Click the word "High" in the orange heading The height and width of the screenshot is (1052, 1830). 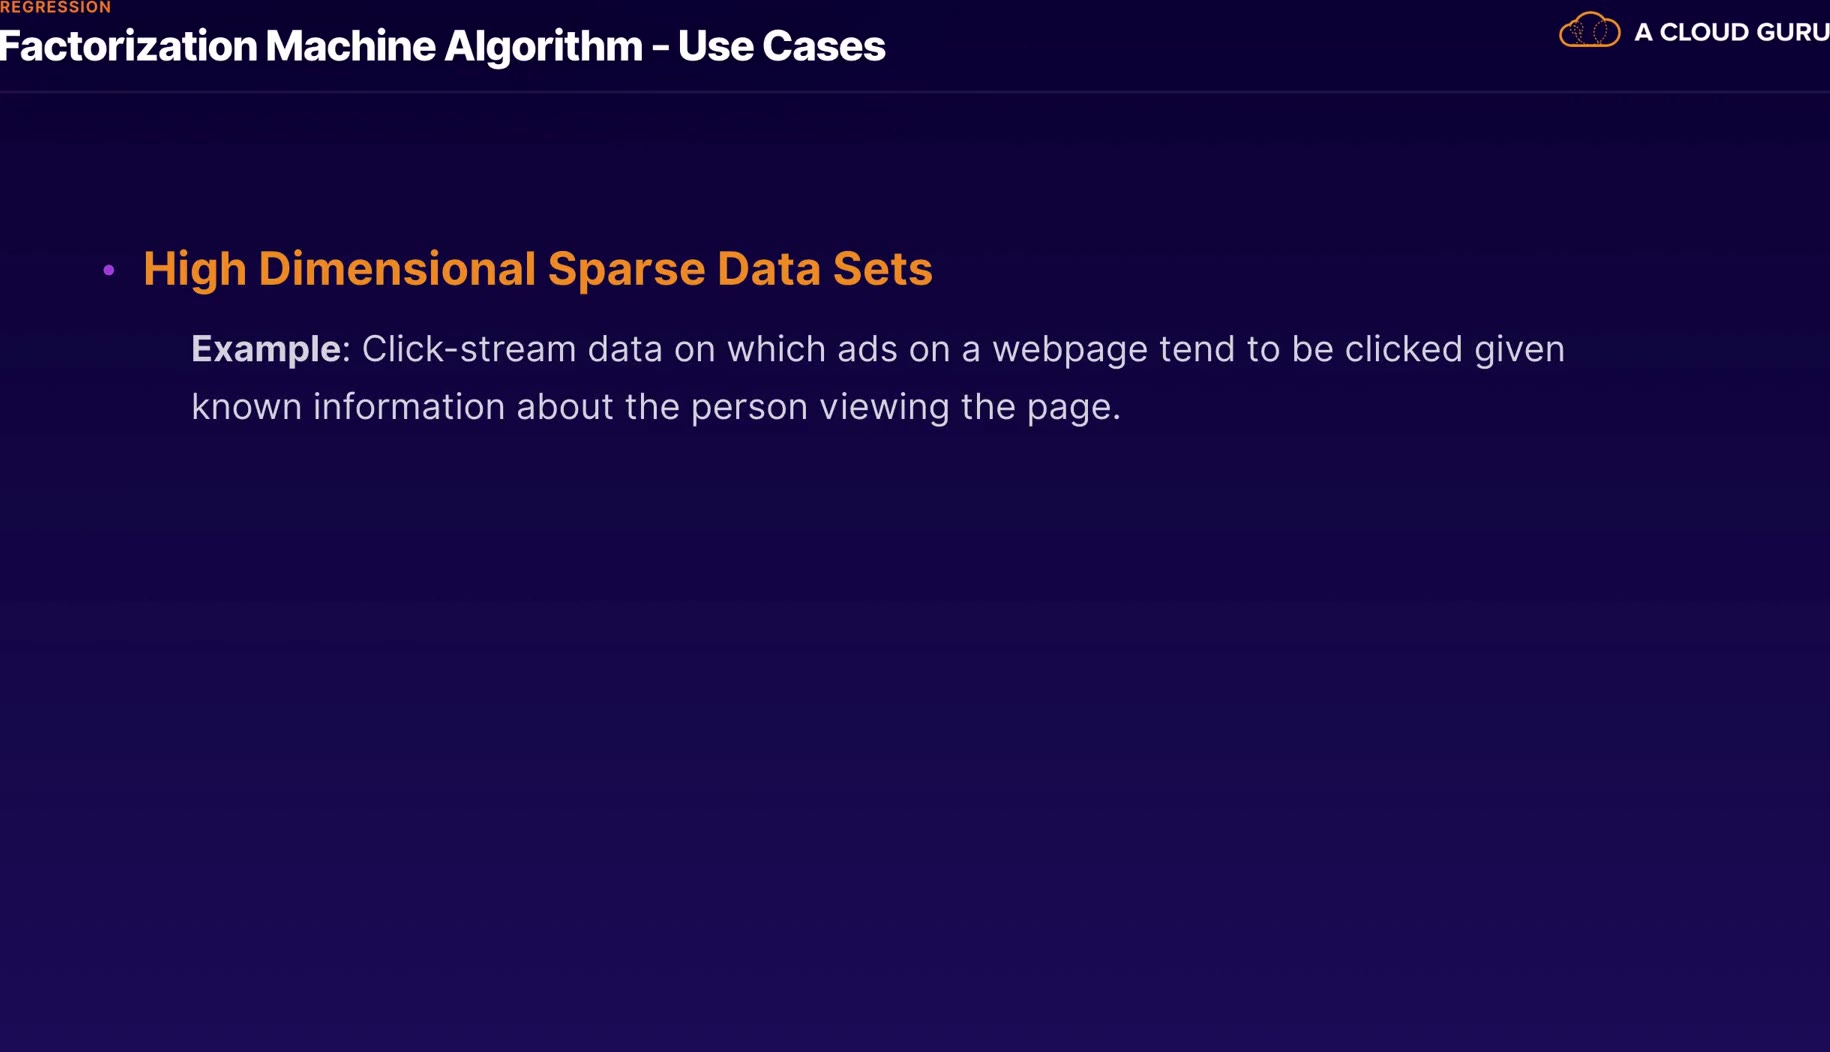point(194,269)
